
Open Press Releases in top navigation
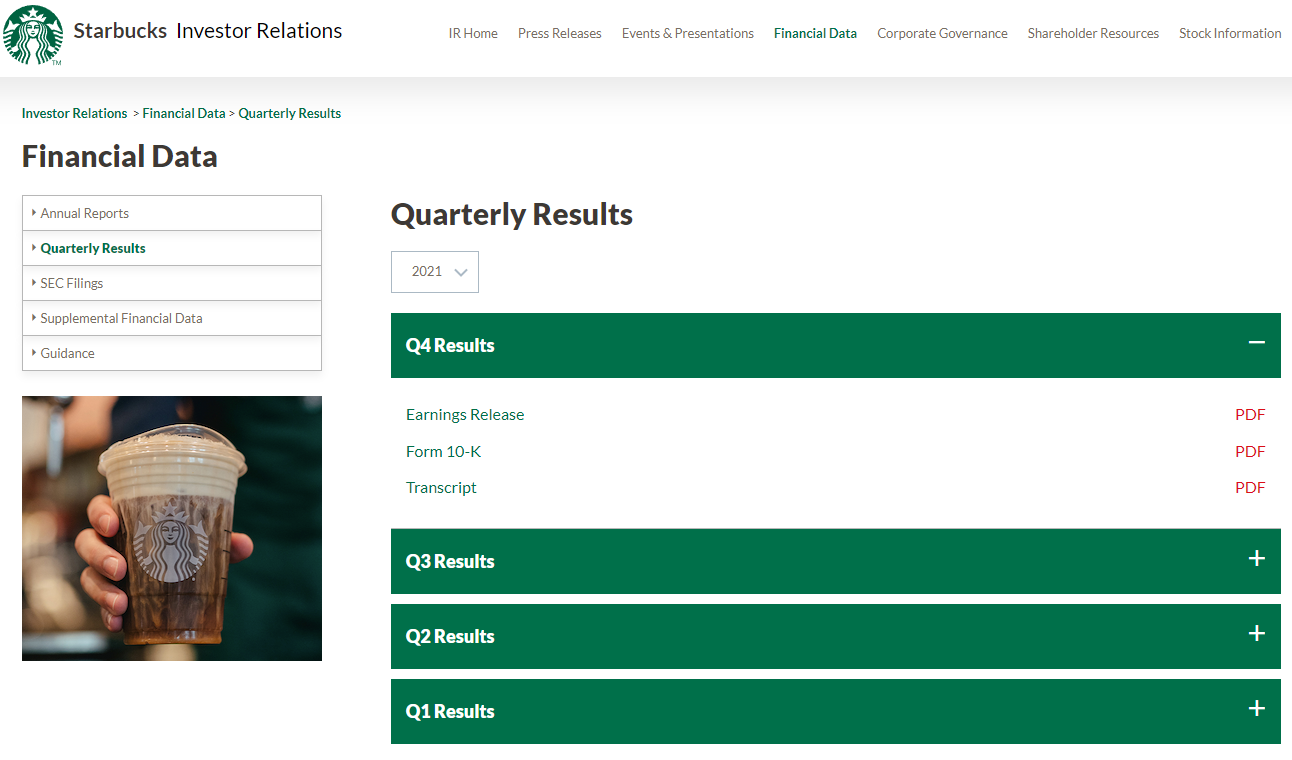pos(560,33)
